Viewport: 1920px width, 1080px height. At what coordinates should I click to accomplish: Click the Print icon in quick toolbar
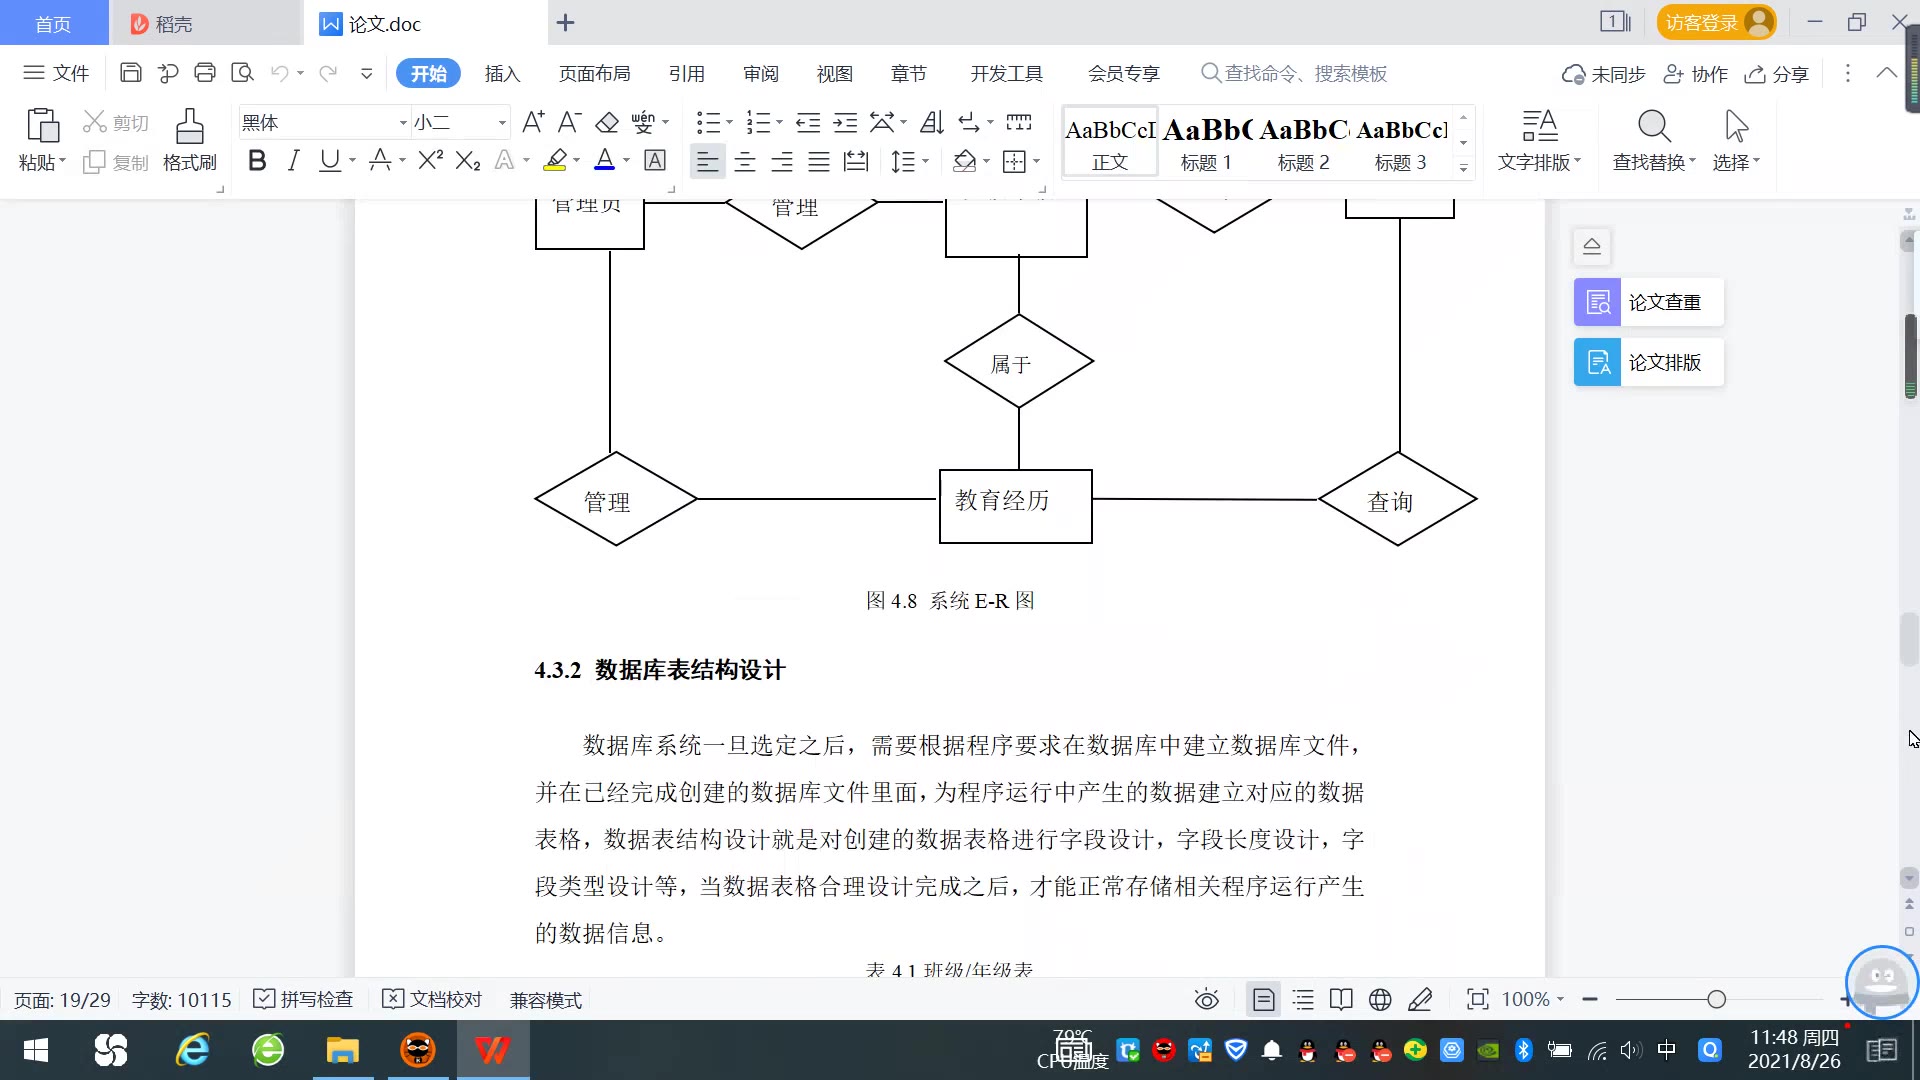point(205,73)
